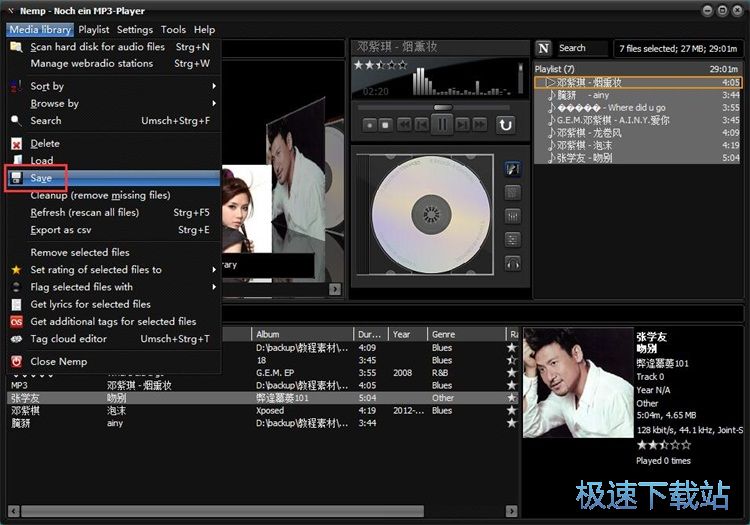
Task: Select playlist item 'G.E.M.邓紫棋 - A.I.N.Y.爱你'
Action: 638,120
